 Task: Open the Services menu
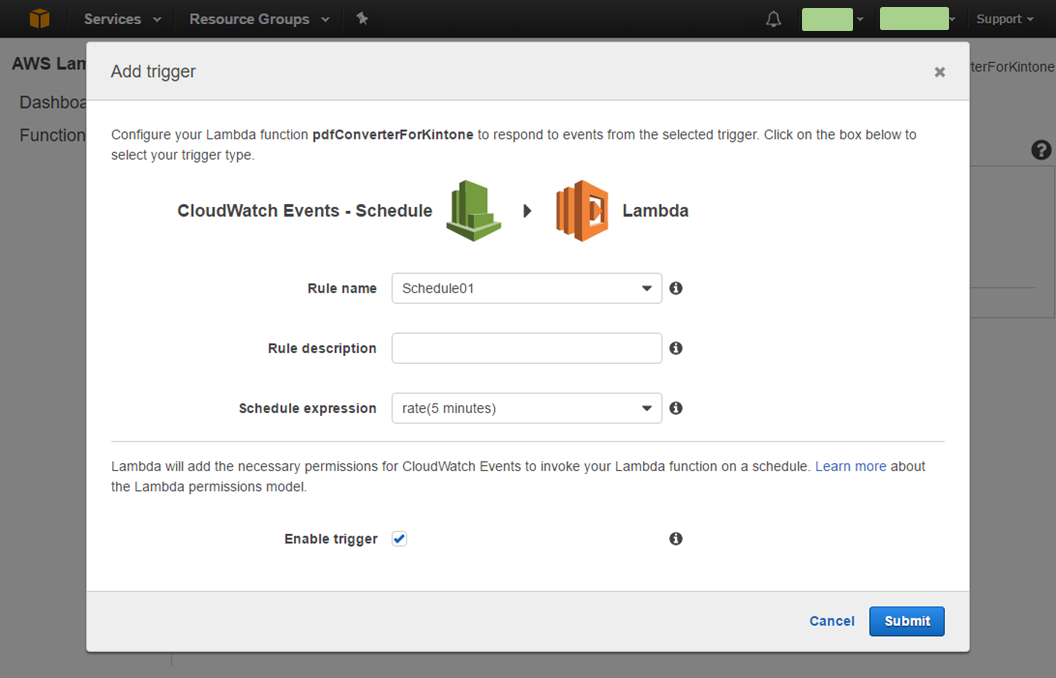(122, 19)
